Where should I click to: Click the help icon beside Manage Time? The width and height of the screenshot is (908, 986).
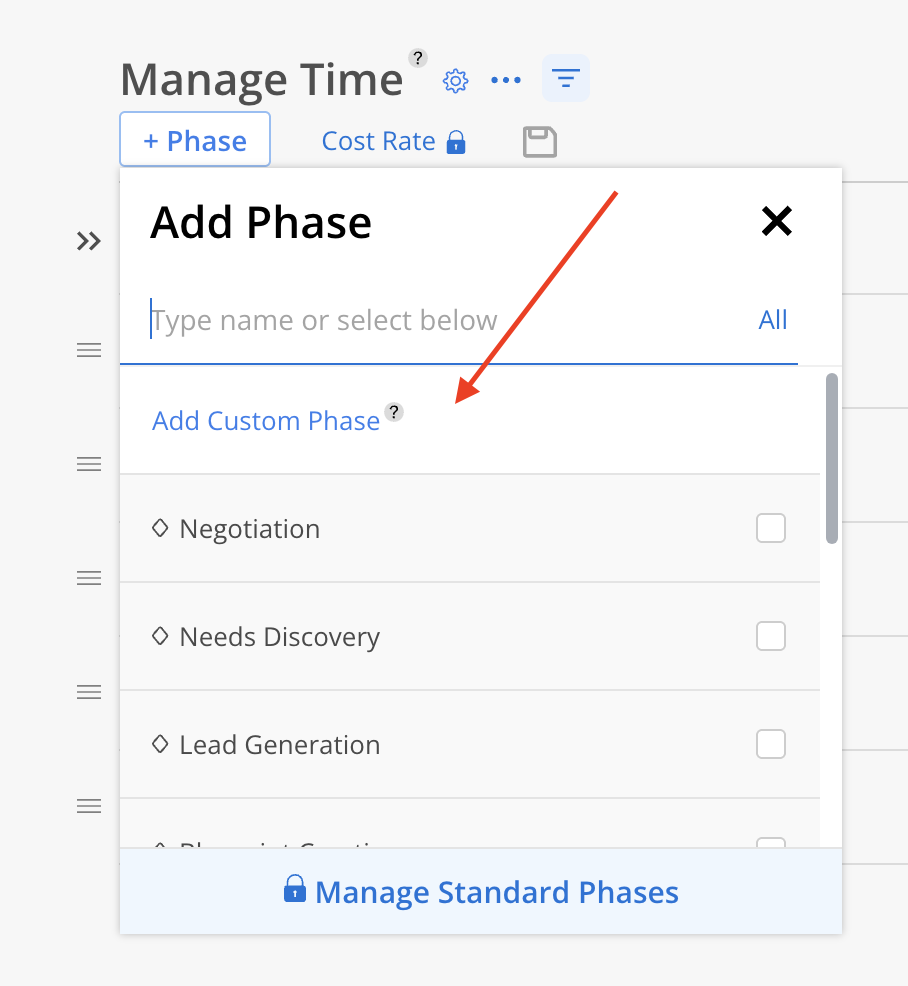[x=418, y=58]
